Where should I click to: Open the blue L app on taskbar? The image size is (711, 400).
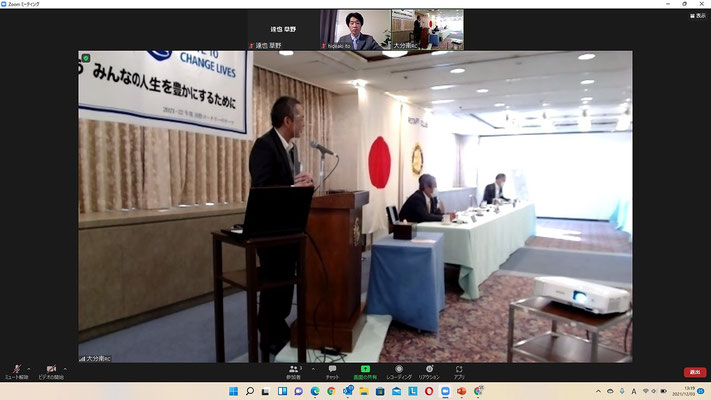(x=413, y=391)
